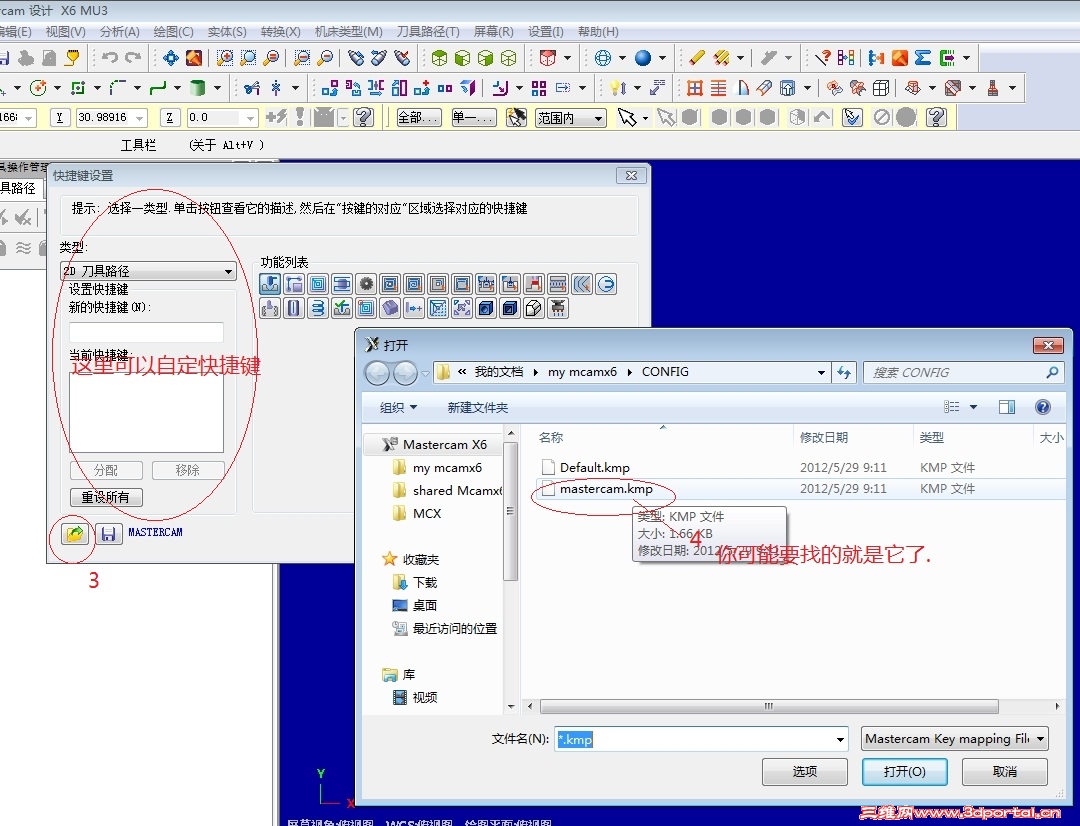Click the 取消 button in Open dialog

tap(1004, 772)
